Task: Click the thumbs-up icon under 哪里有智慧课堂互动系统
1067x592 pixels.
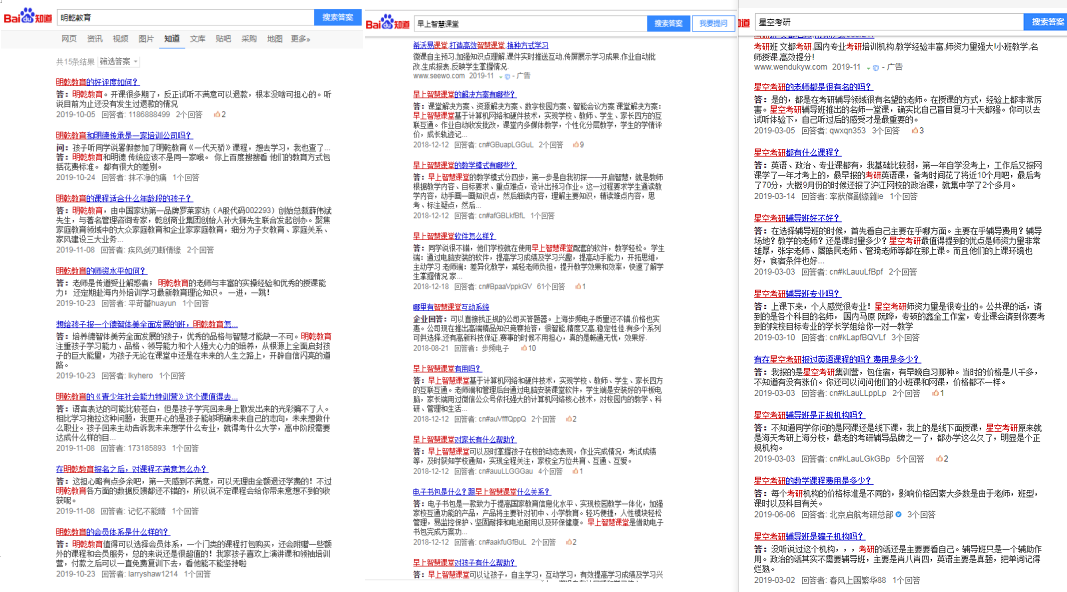Action: [524, 348]
